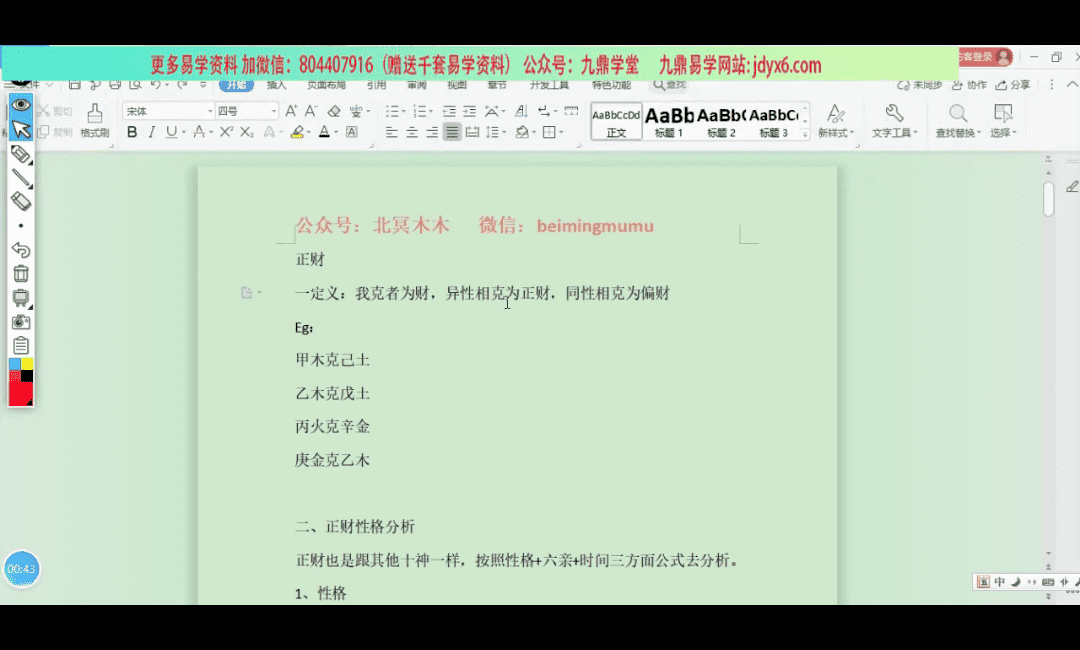The image size is (1080, 650).
Task: Toggle the eye visibility icon
Action: [x=21, y=104]
